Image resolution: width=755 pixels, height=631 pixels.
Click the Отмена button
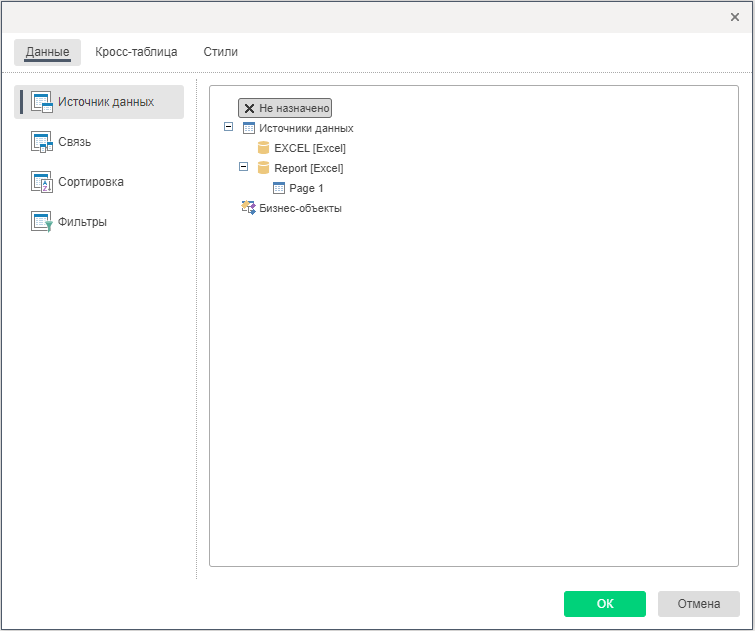tap(698, 604)
